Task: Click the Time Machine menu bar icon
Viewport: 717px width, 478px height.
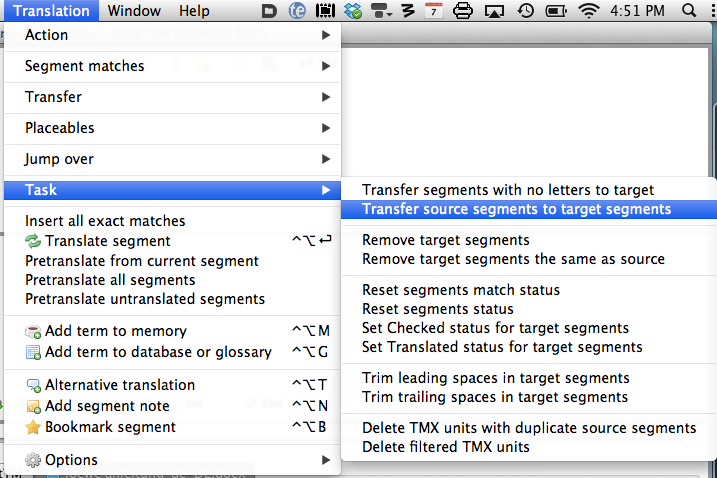Action: (x=526, y=11)
